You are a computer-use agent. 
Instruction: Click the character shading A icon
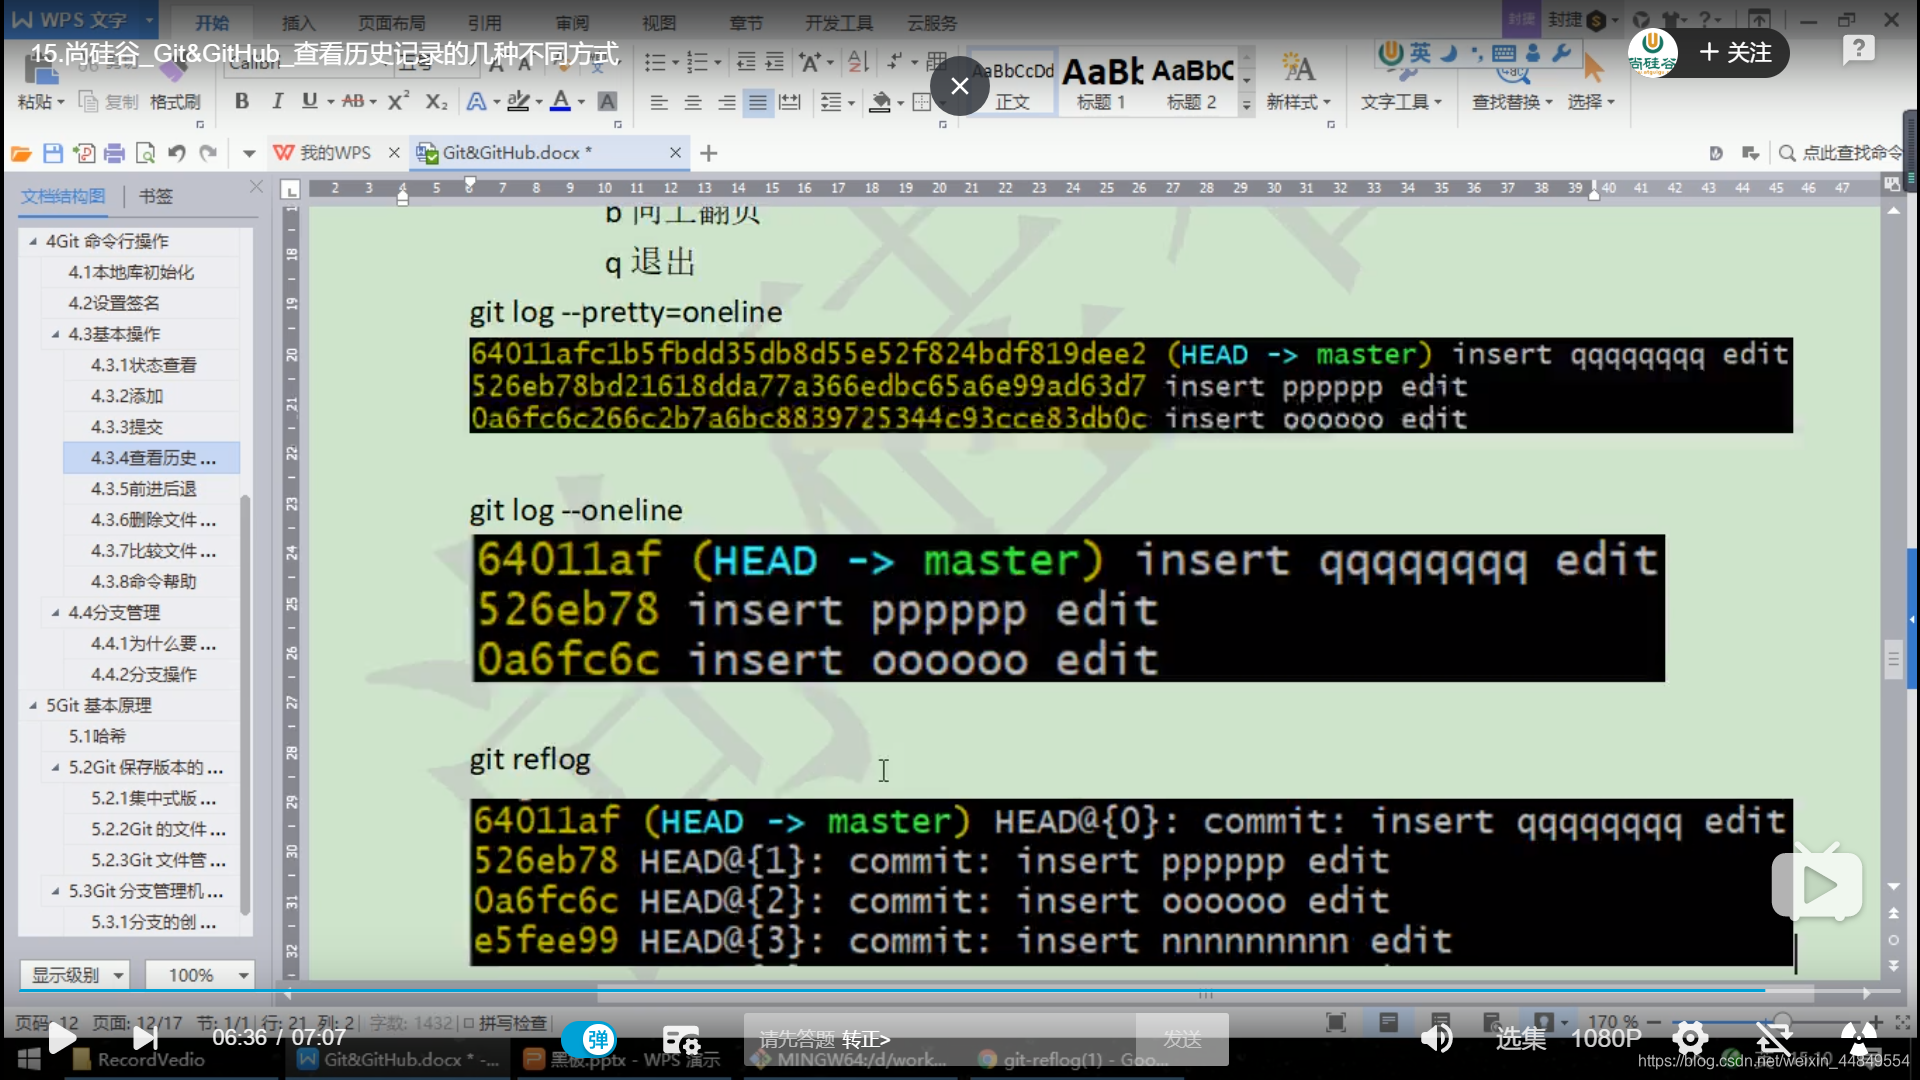[x=606, y=101]
